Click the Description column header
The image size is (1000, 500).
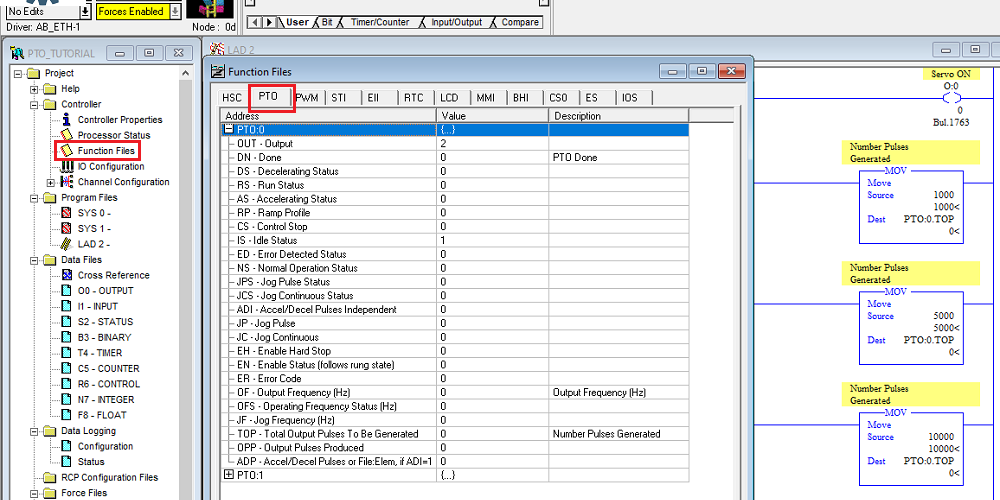(619, 116)
